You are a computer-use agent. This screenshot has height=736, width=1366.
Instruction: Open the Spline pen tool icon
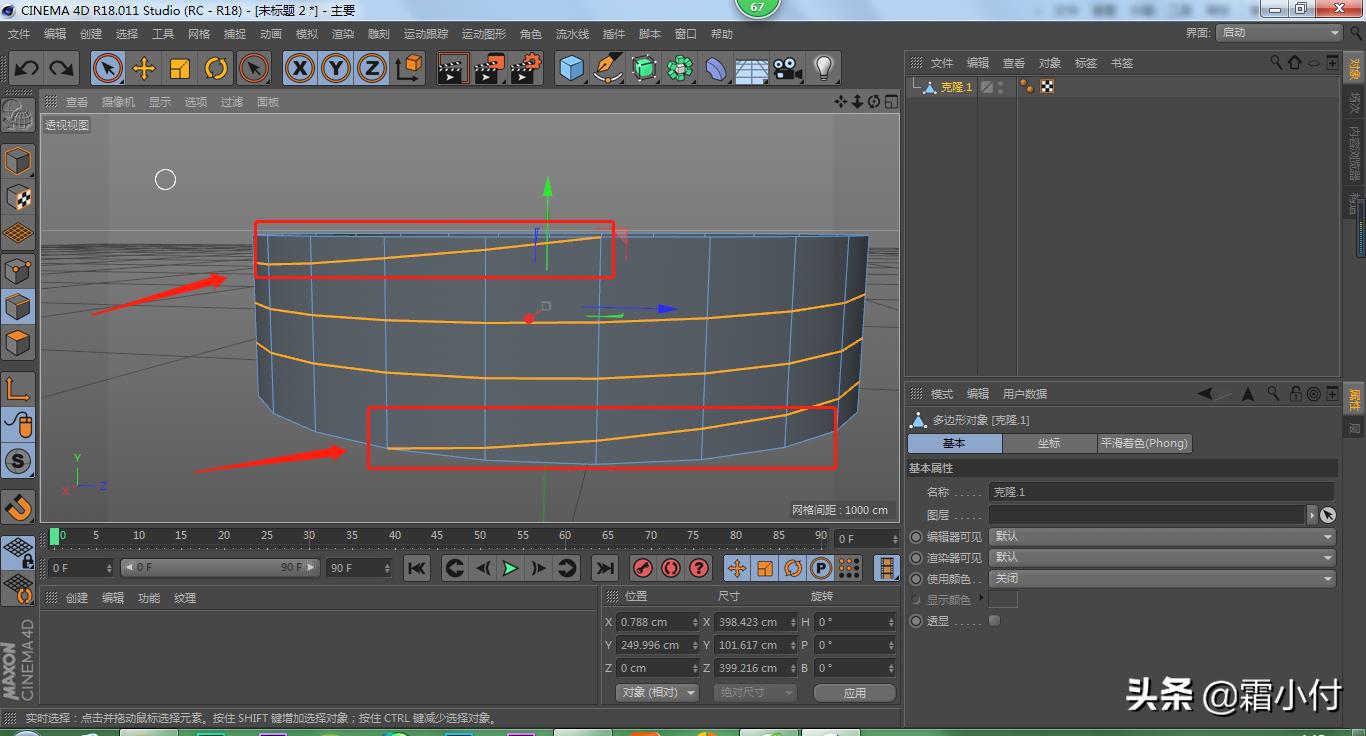coord(606,68)
